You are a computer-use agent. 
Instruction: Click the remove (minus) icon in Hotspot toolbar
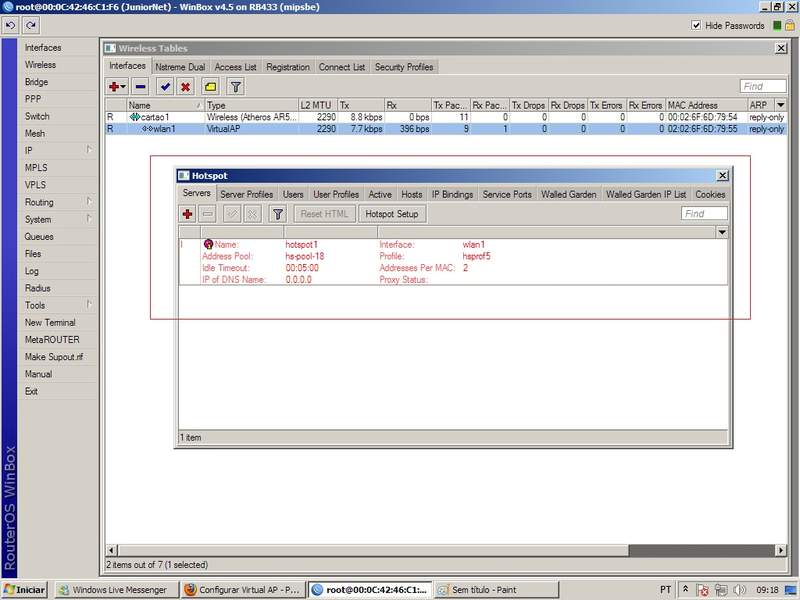click(207, 214)
